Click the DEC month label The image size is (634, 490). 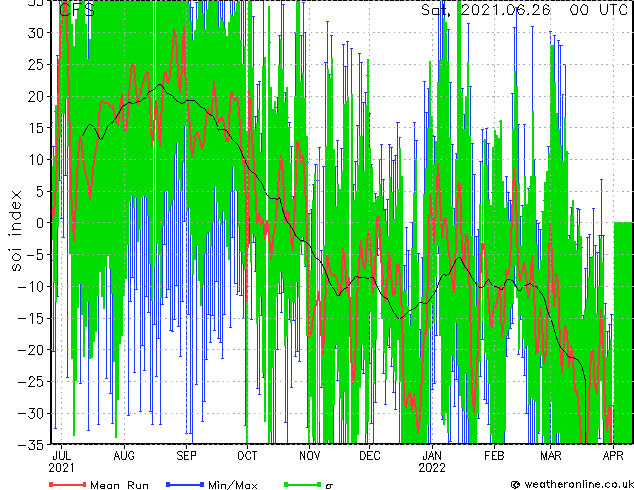pyautogui.click(x=370, y=456)
